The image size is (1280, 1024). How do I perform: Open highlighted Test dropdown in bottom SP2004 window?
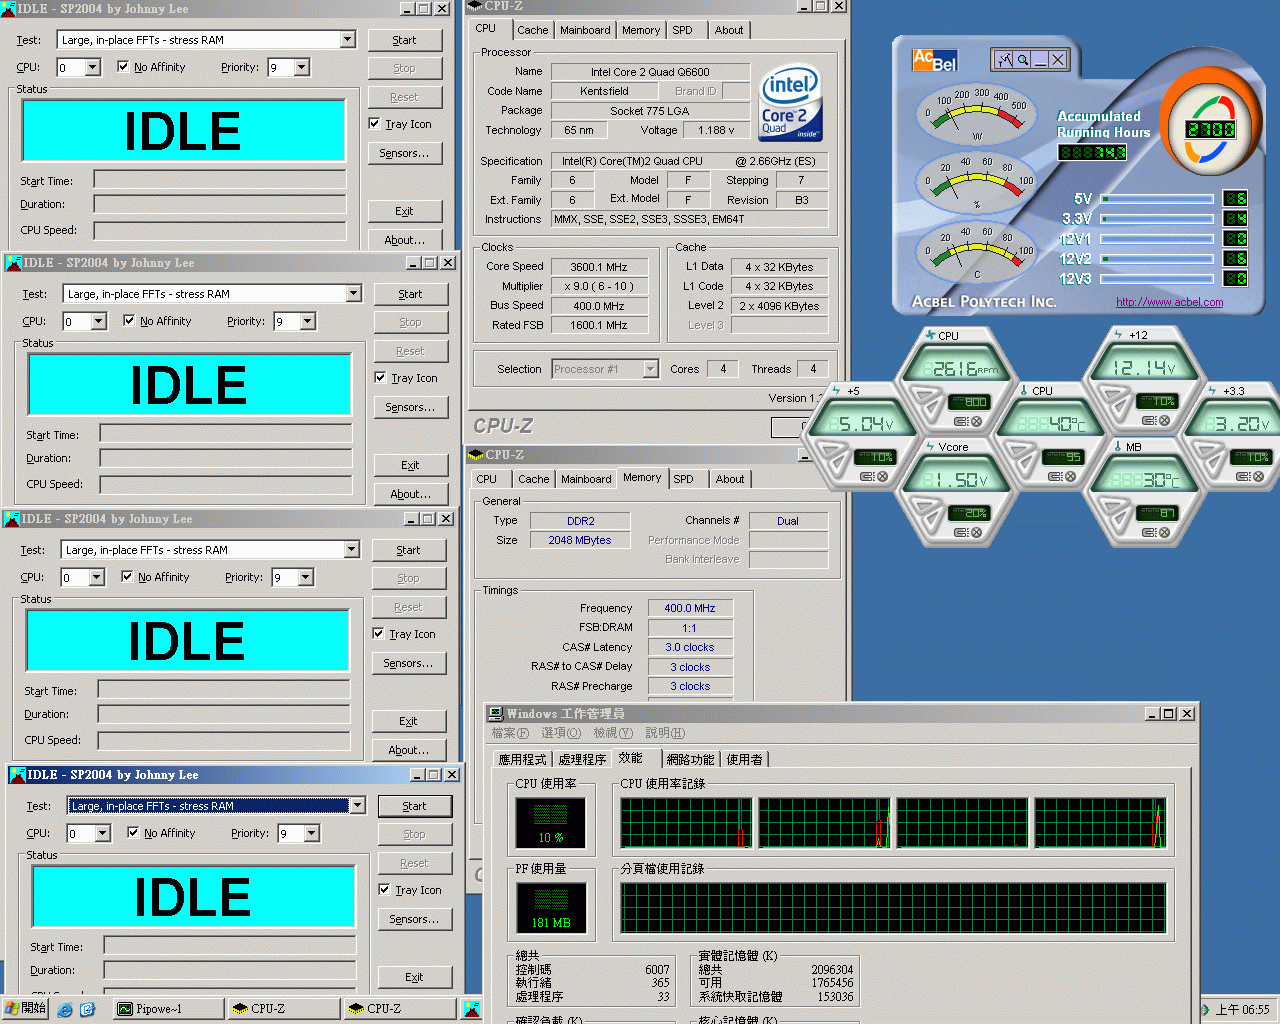[x=358, y=806]
